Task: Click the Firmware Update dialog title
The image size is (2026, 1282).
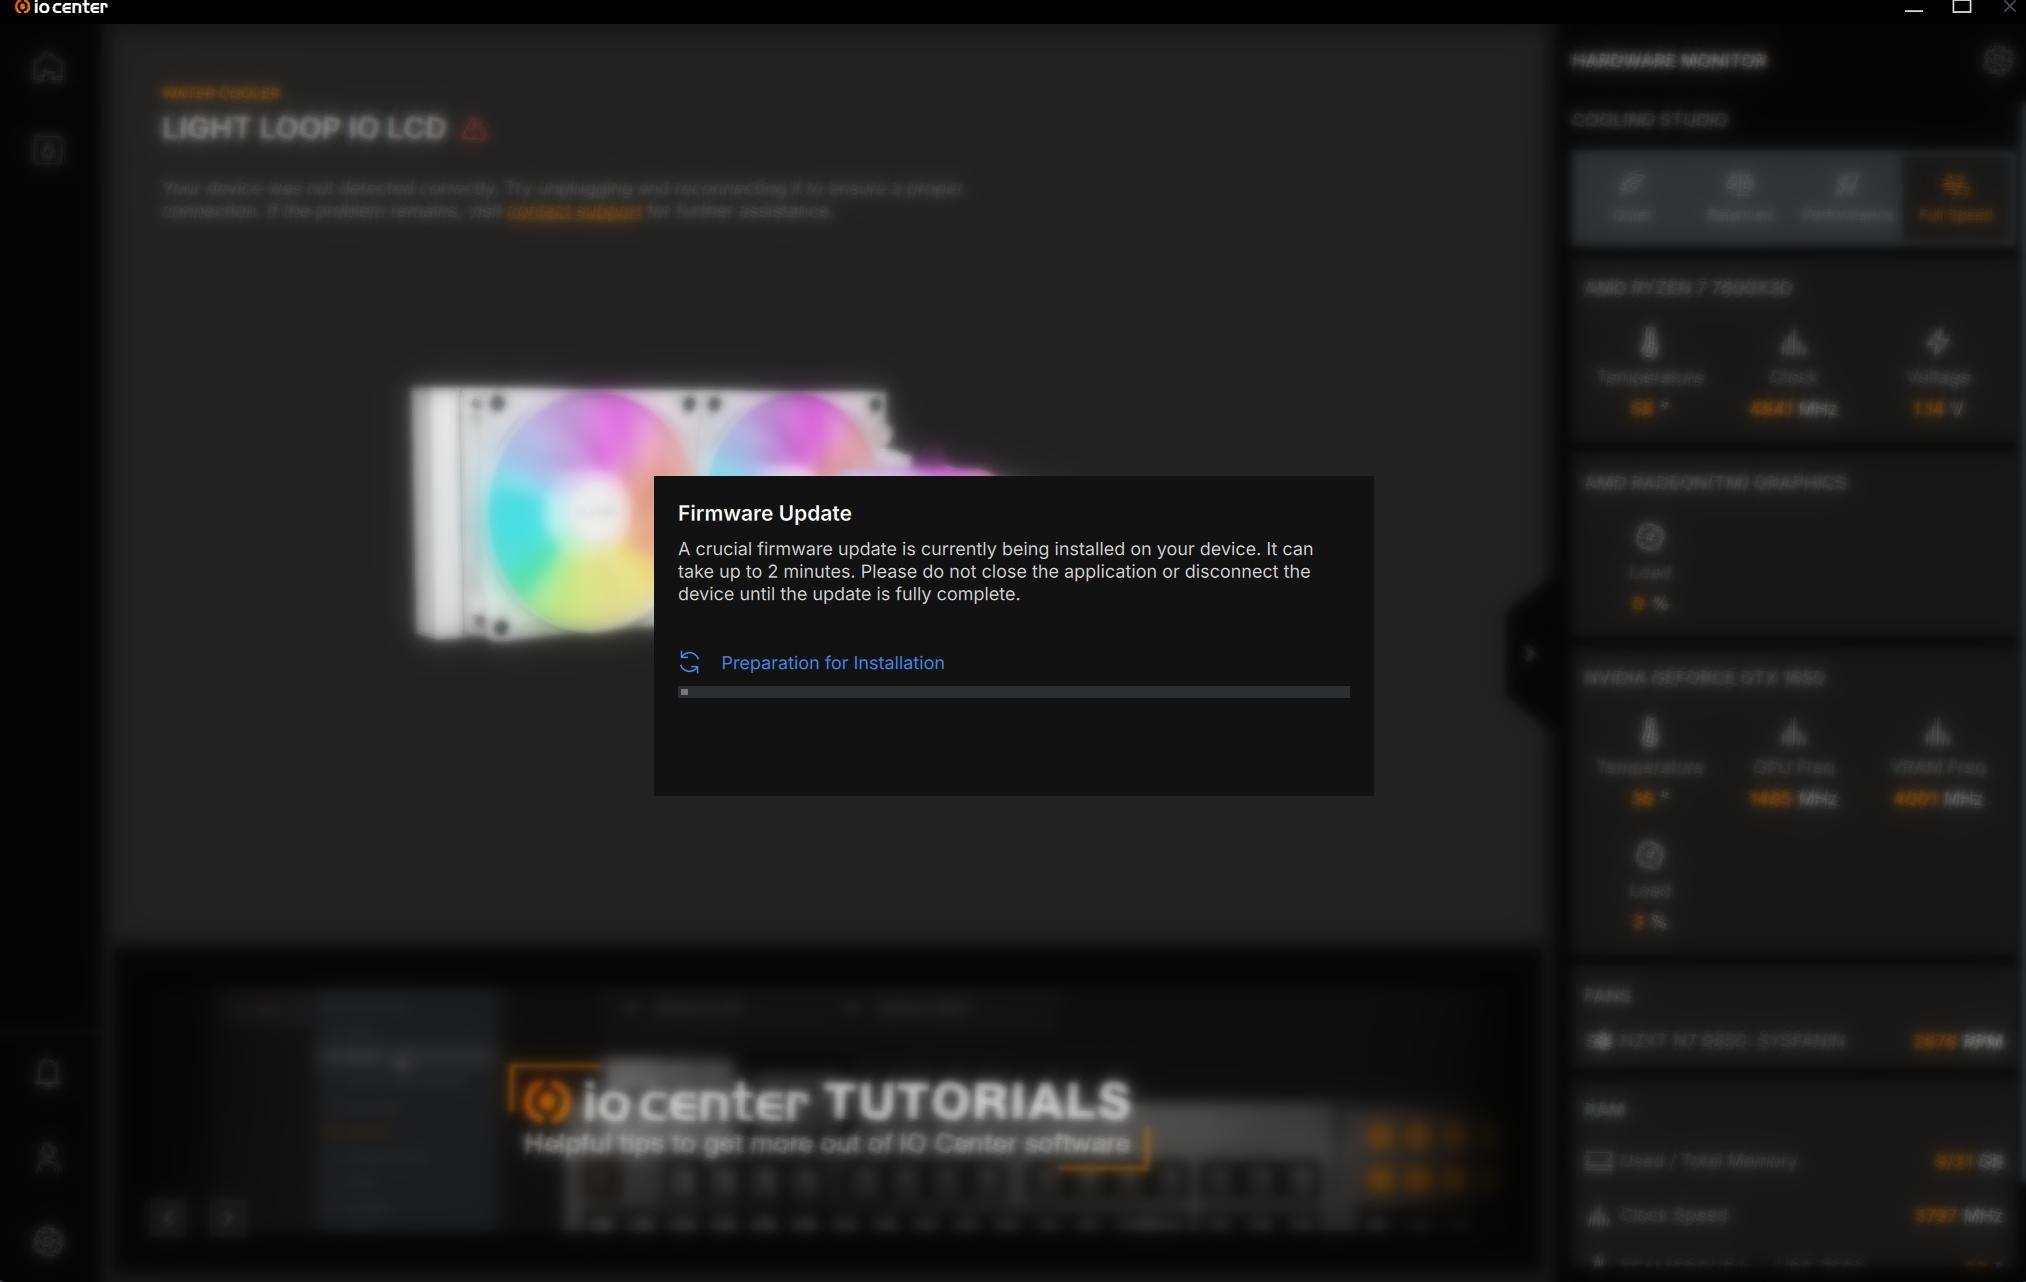Action: click(765, 513)
